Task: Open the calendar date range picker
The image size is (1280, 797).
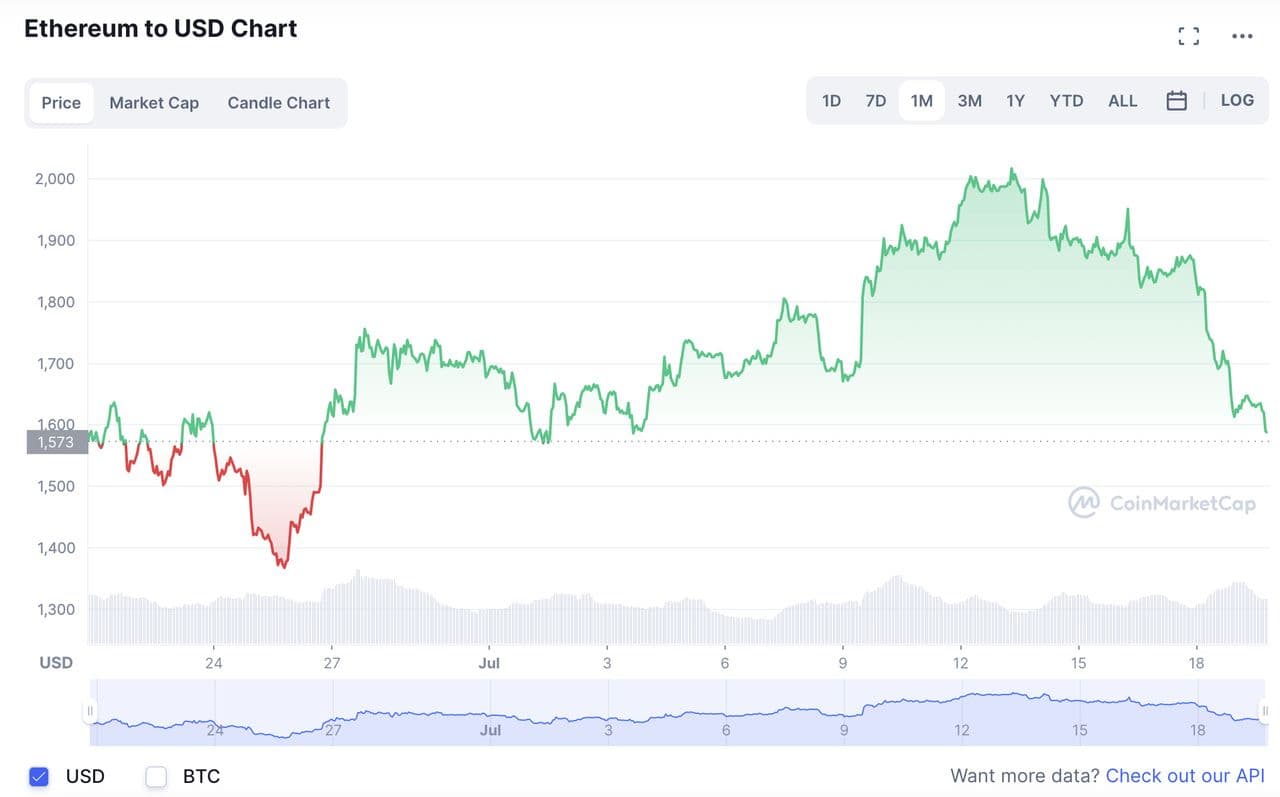Action: [1177, 101]
